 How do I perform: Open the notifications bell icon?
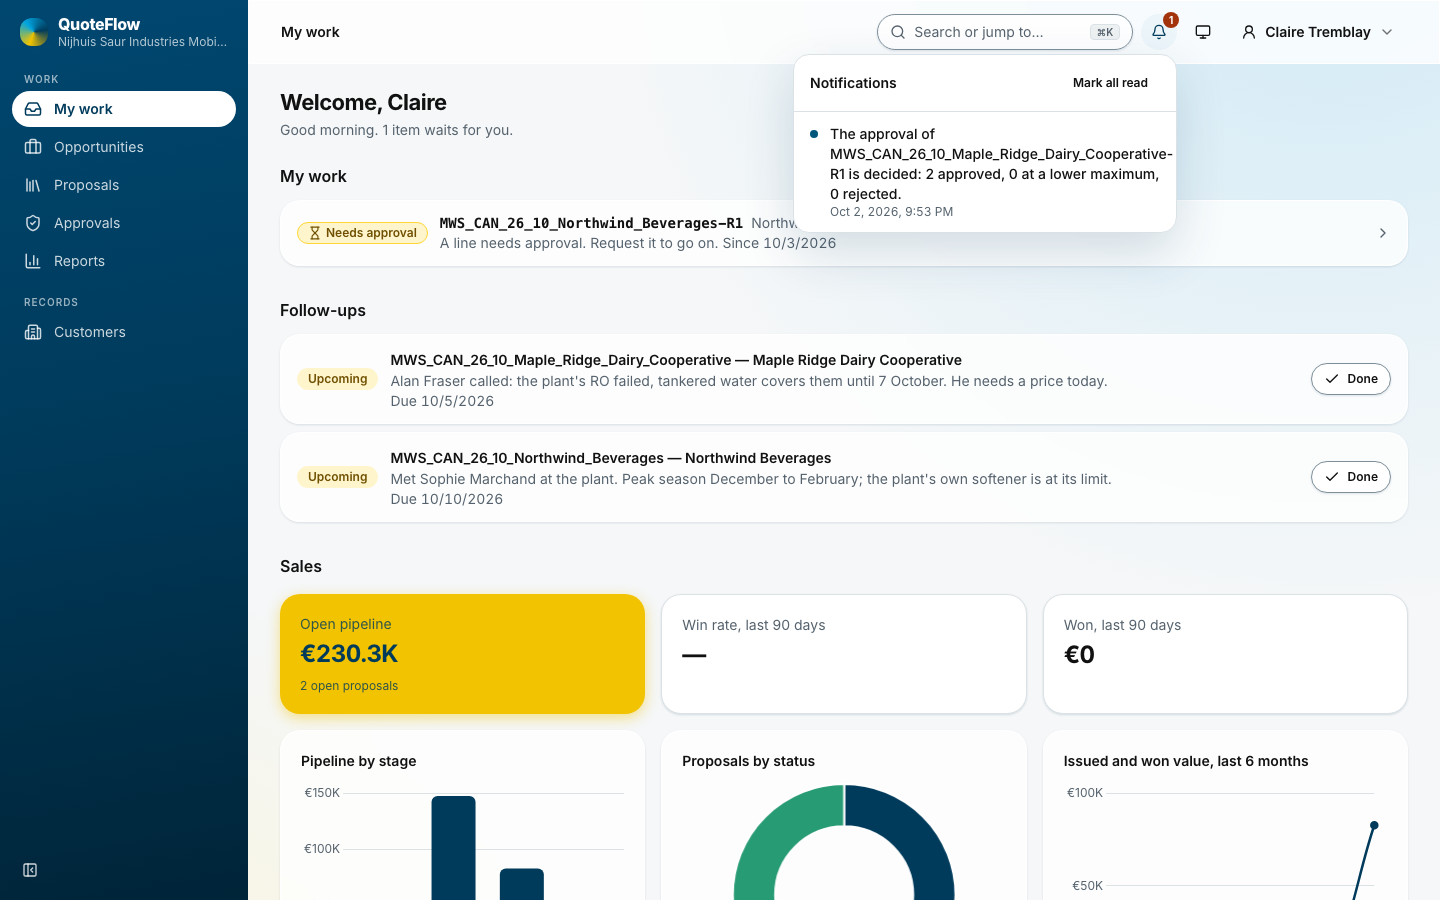click(x=1159, y=32)
